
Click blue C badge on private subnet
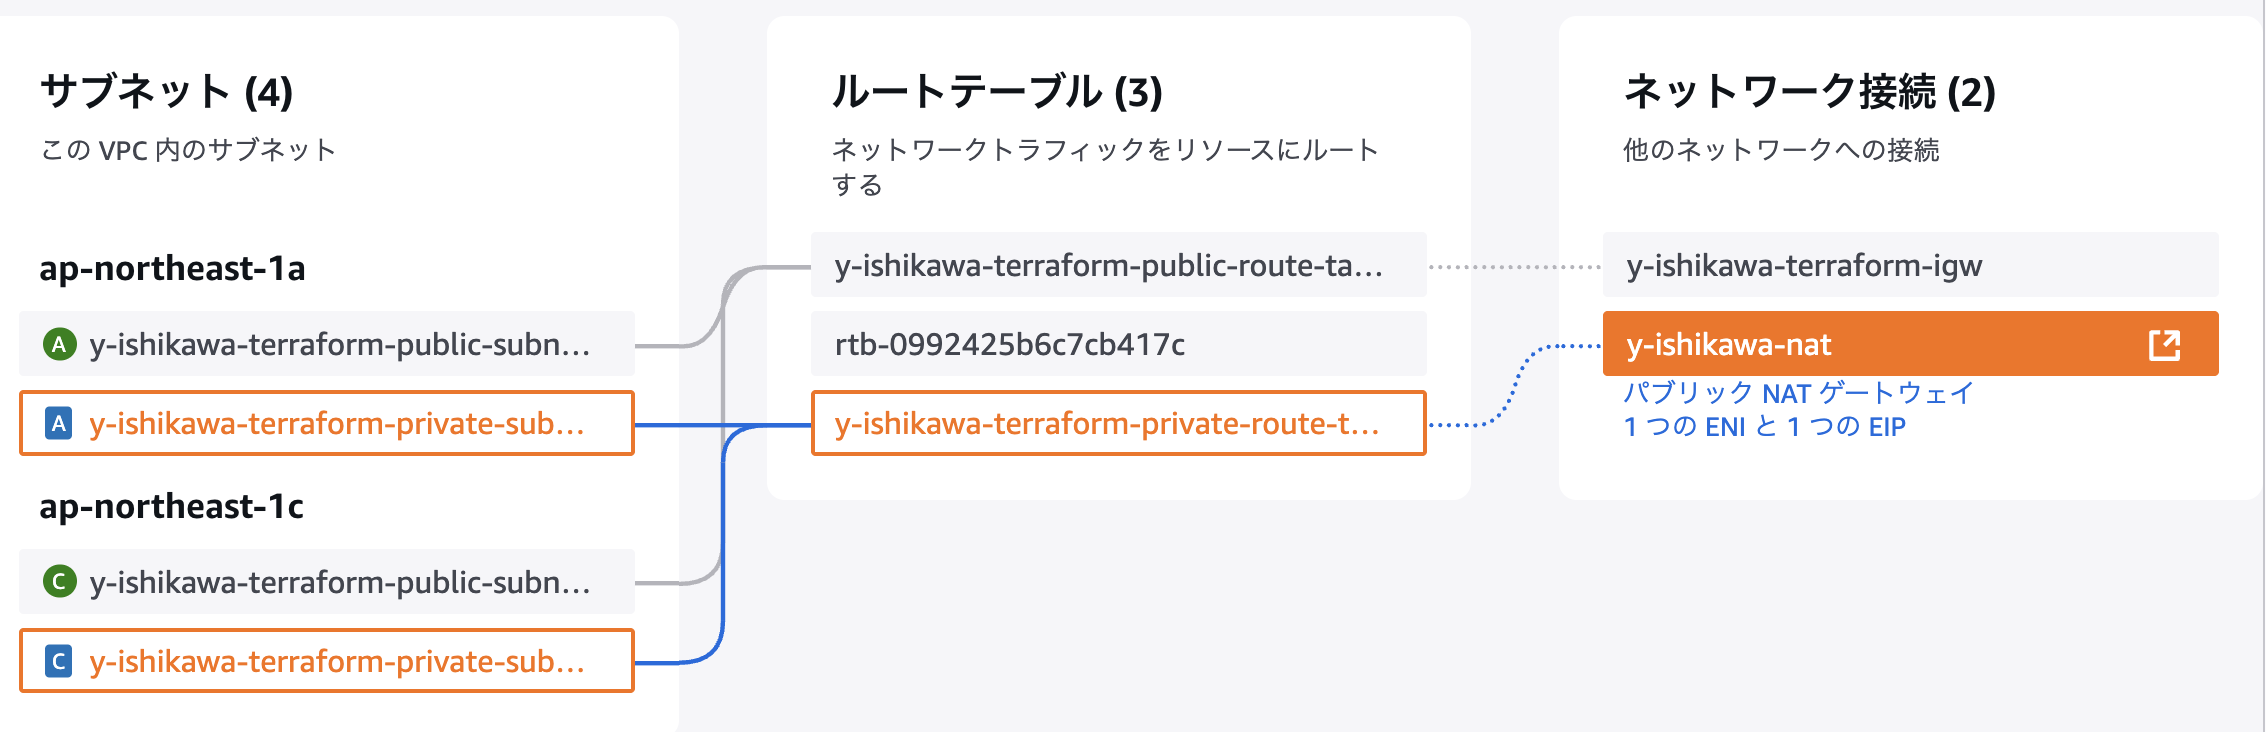[59, 661]
